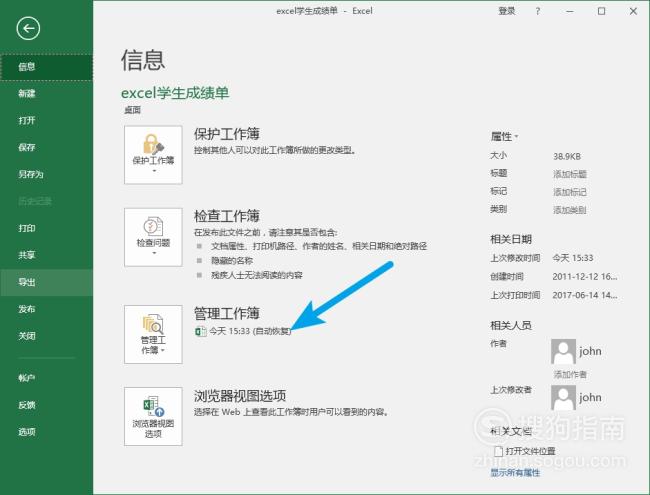650x495 pixels.
Task: Open 反馈 (Feedback) in sidebar
Action: click(x=46, y=405)
